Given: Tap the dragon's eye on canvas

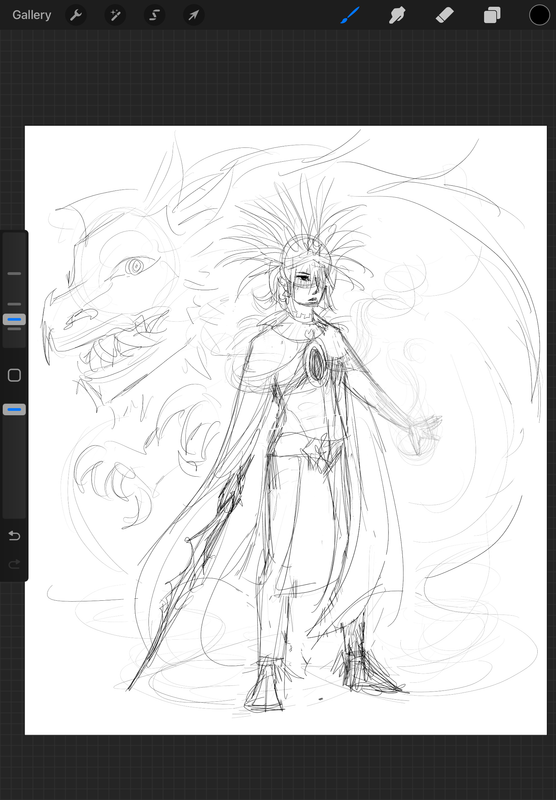Looking at the screenshot, I should pos(135,266).
